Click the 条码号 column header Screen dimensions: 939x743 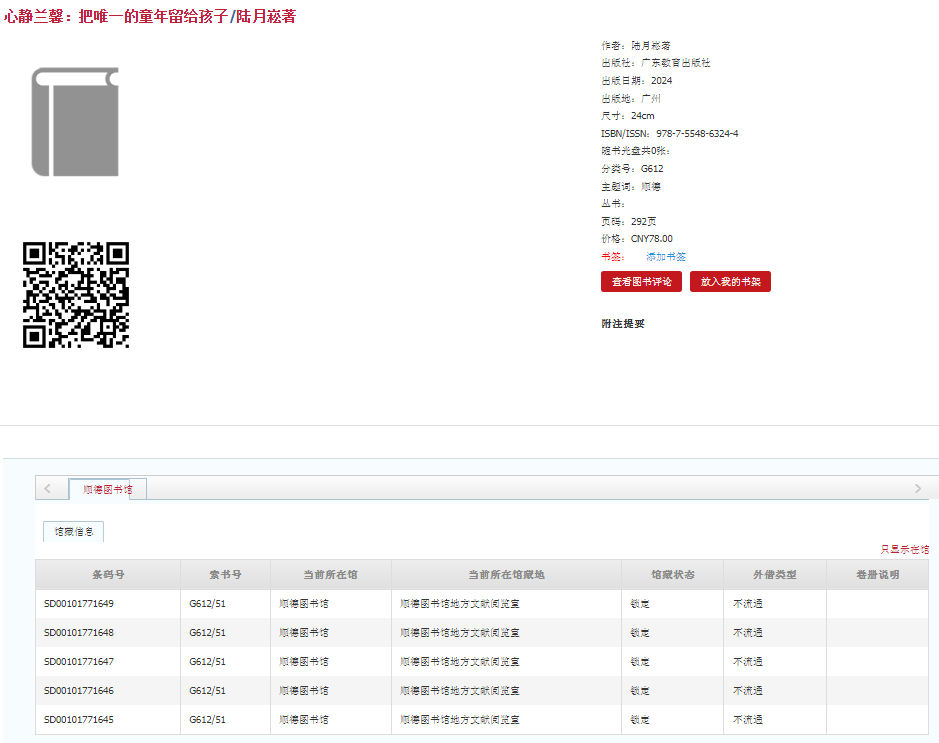(x=108, y=575)
